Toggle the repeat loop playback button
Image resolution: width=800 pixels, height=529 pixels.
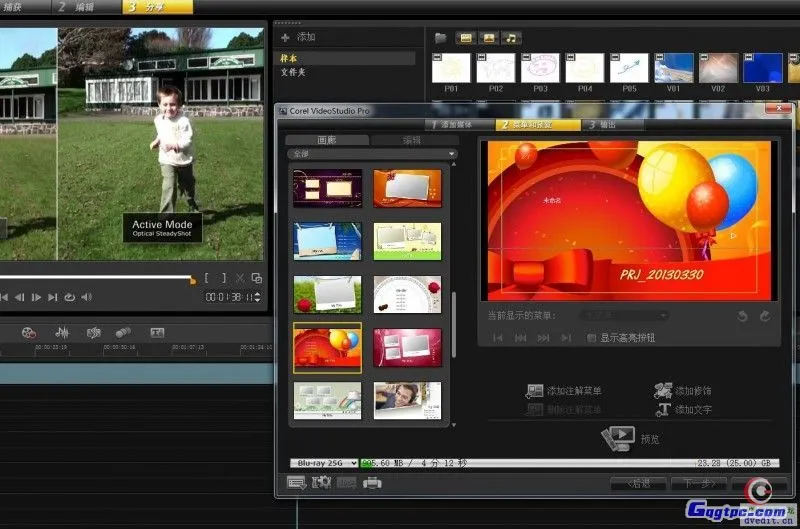69,297
